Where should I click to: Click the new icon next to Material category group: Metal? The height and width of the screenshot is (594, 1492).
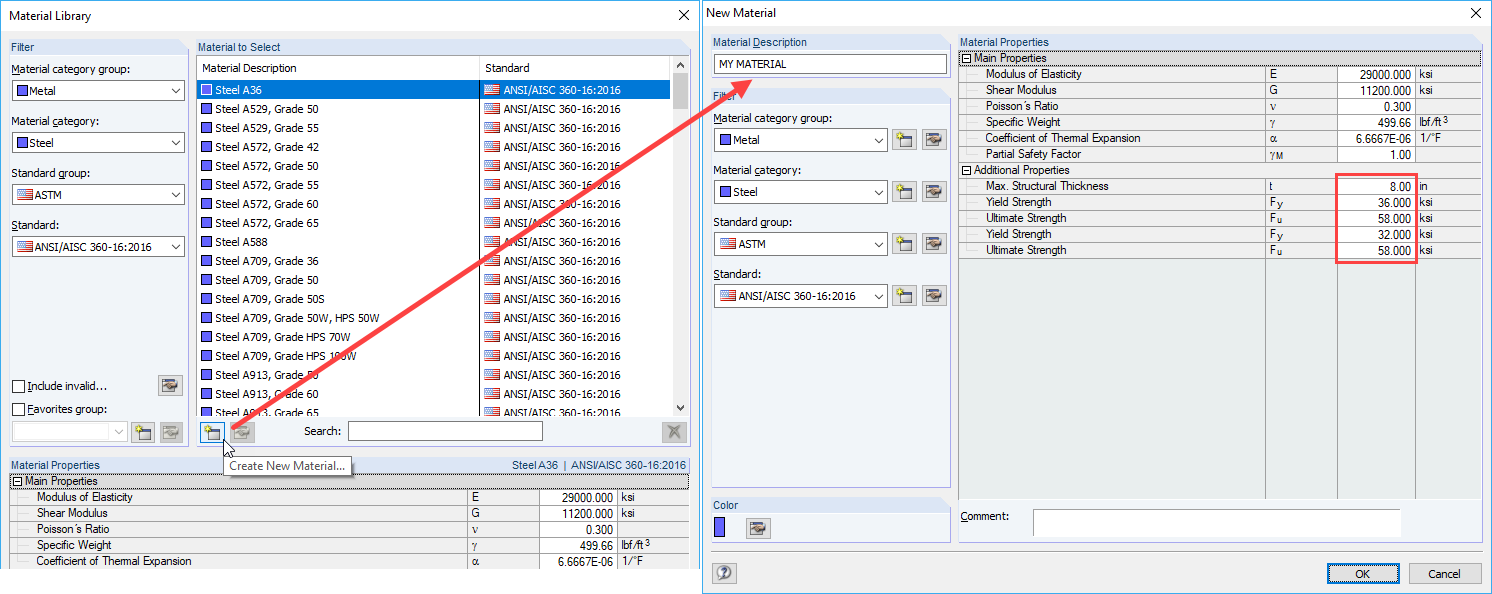pyautogui.click(x=904, y=140)
